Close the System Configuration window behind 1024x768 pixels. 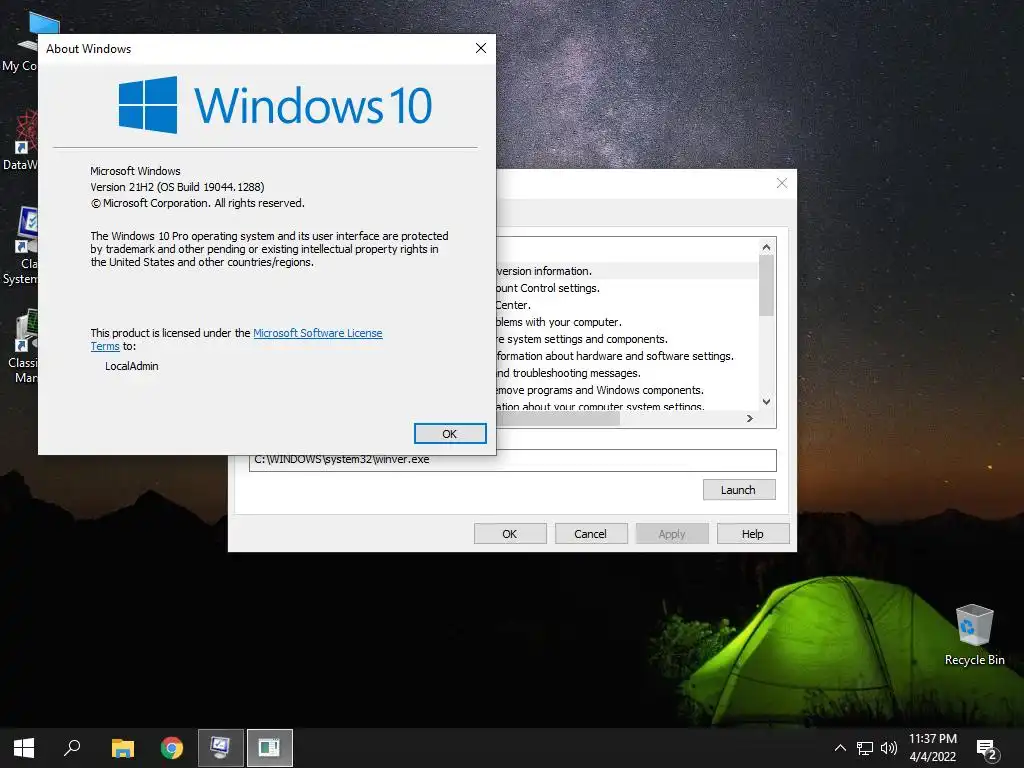[x=782, y=184]
